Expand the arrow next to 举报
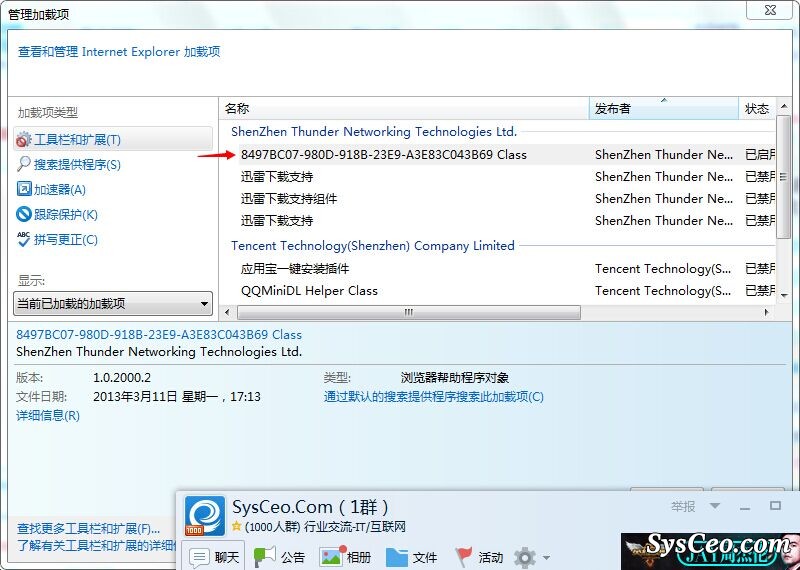Screen dimensions: 800x570 (x=715, y=506)
